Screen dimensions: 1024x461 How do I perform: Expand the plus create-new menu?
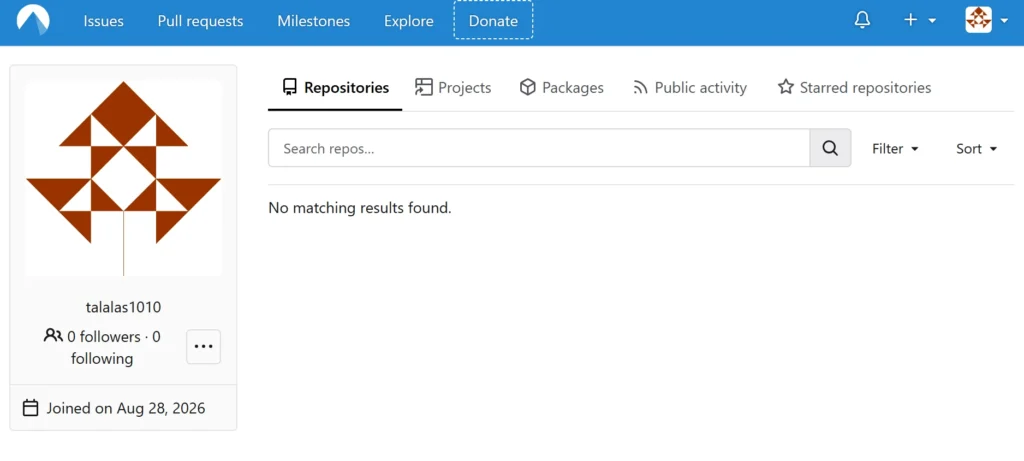click(x=920, y=20)
